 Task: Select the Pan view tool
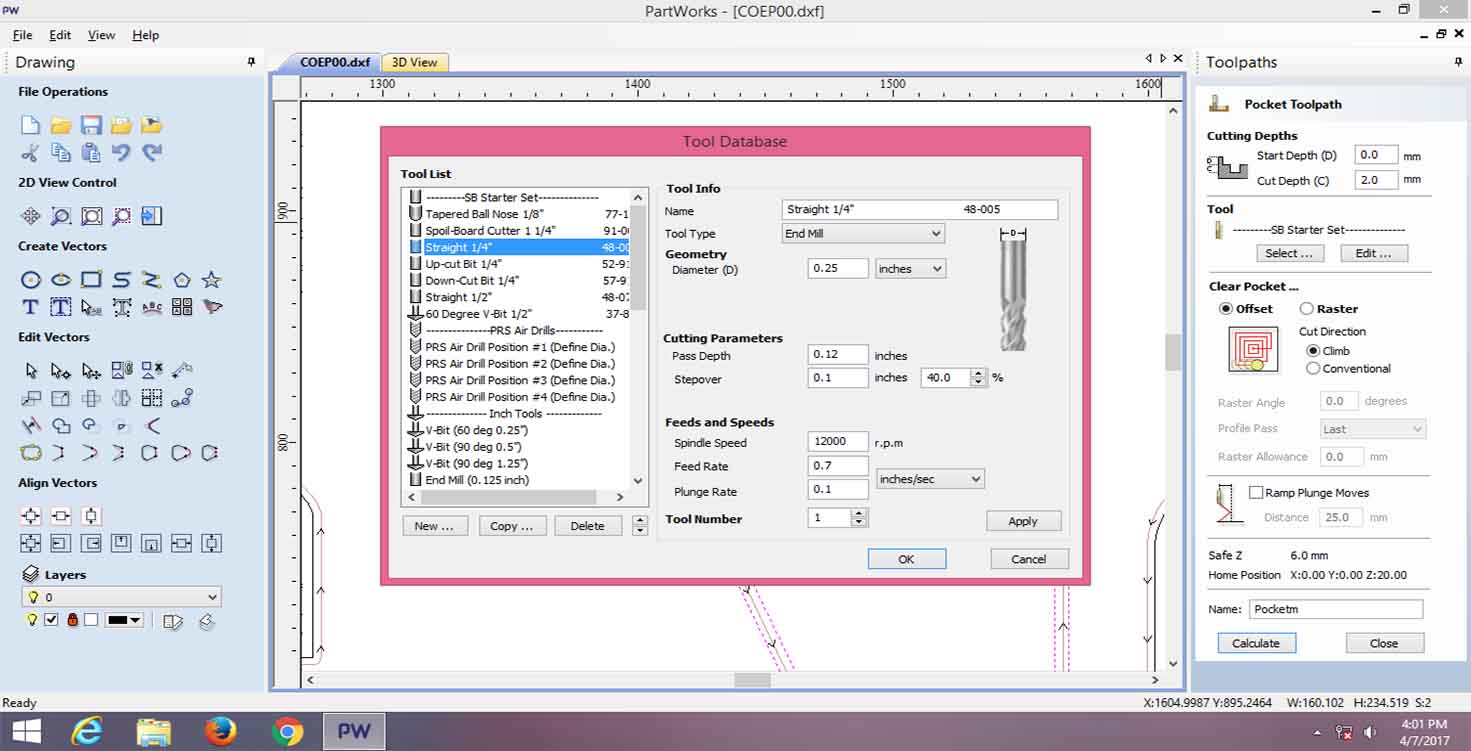[31, 216]
